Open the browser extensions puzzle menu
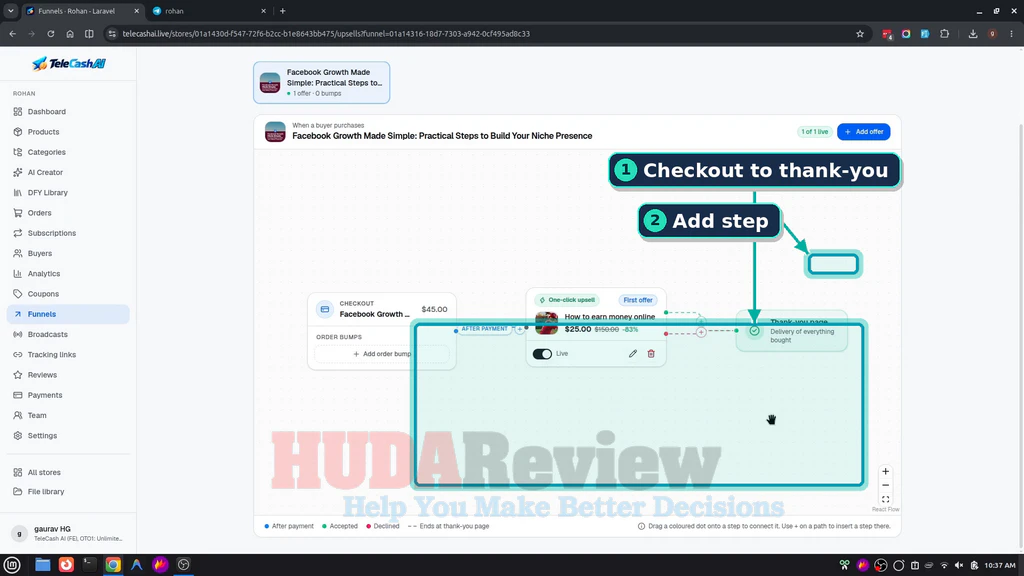 [x=944, y=34]
